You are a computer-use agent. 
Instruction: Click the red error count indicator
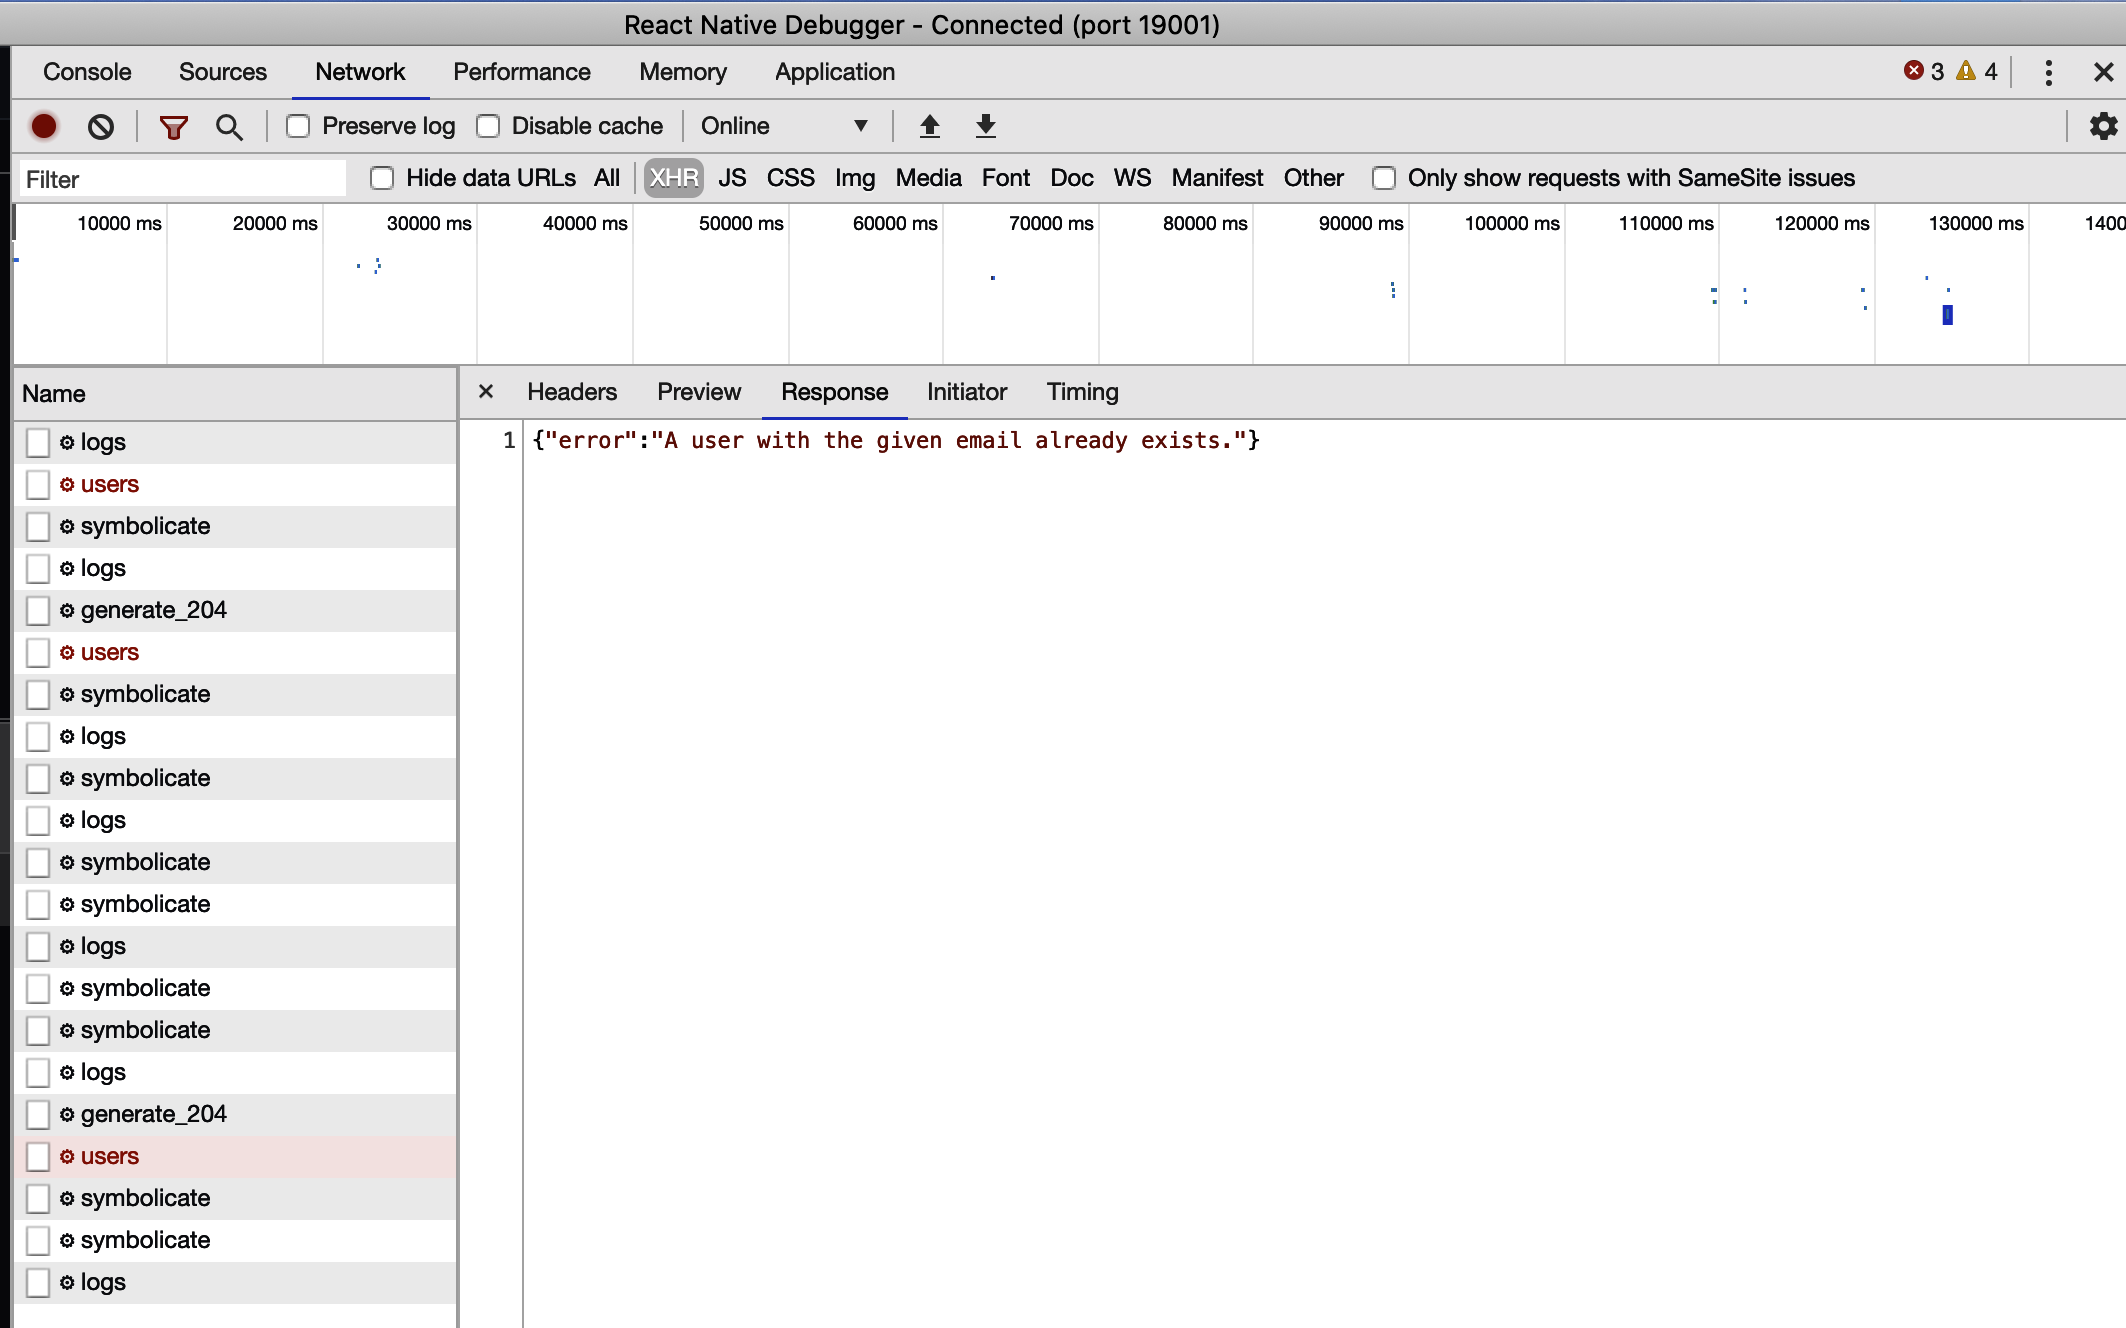click(1923, 71)
